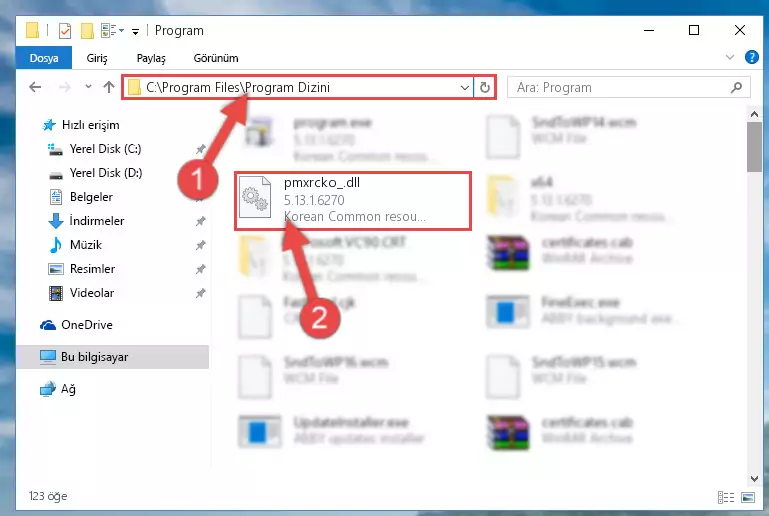Click the pmxrcko_.dll gear file icon
Image resolution: width=769 pixels, height=516 pixels.
(x=255, y=198)
